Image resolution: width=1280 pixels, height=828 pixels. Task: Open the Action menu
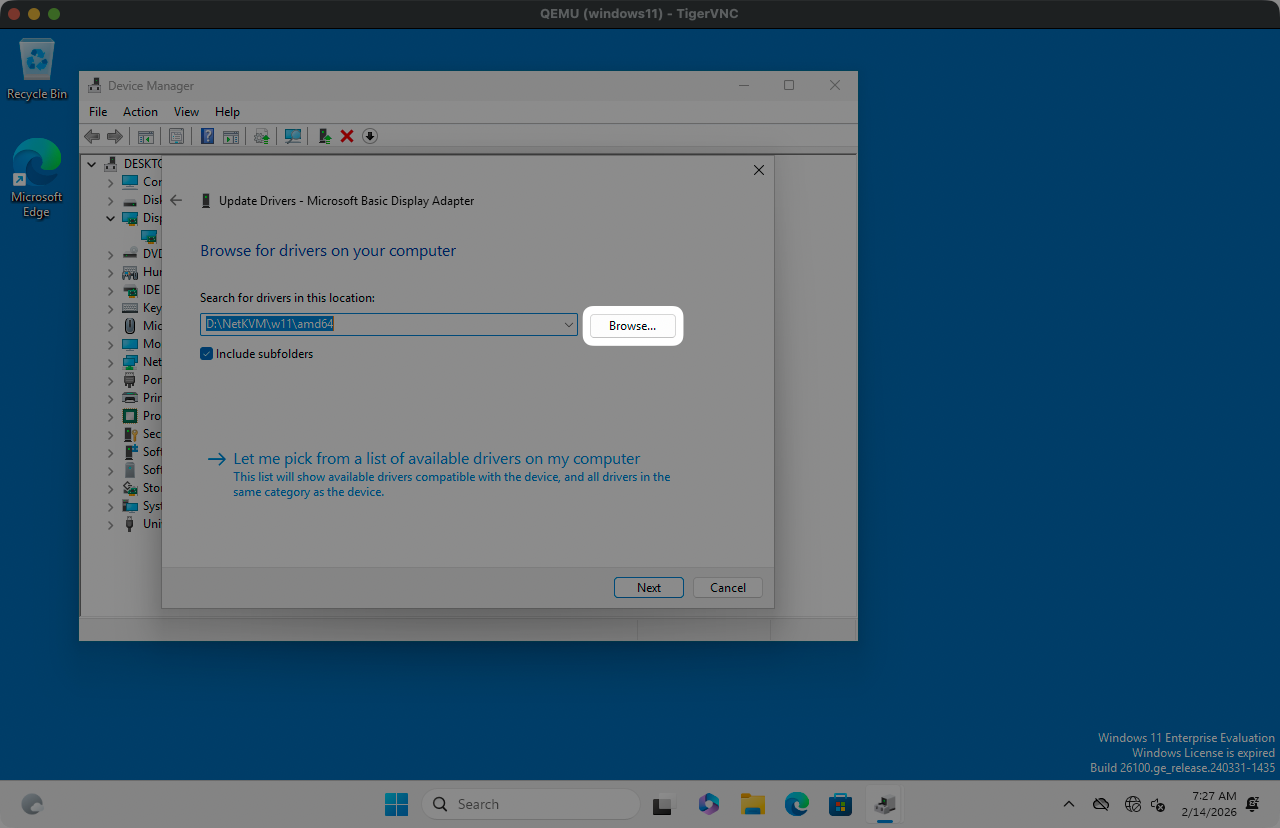click(140, 112)
